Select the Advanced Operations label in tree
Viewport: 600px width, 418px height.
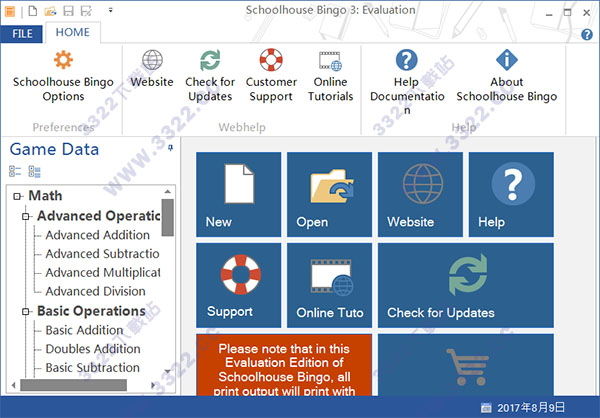(x=99, y=216)
